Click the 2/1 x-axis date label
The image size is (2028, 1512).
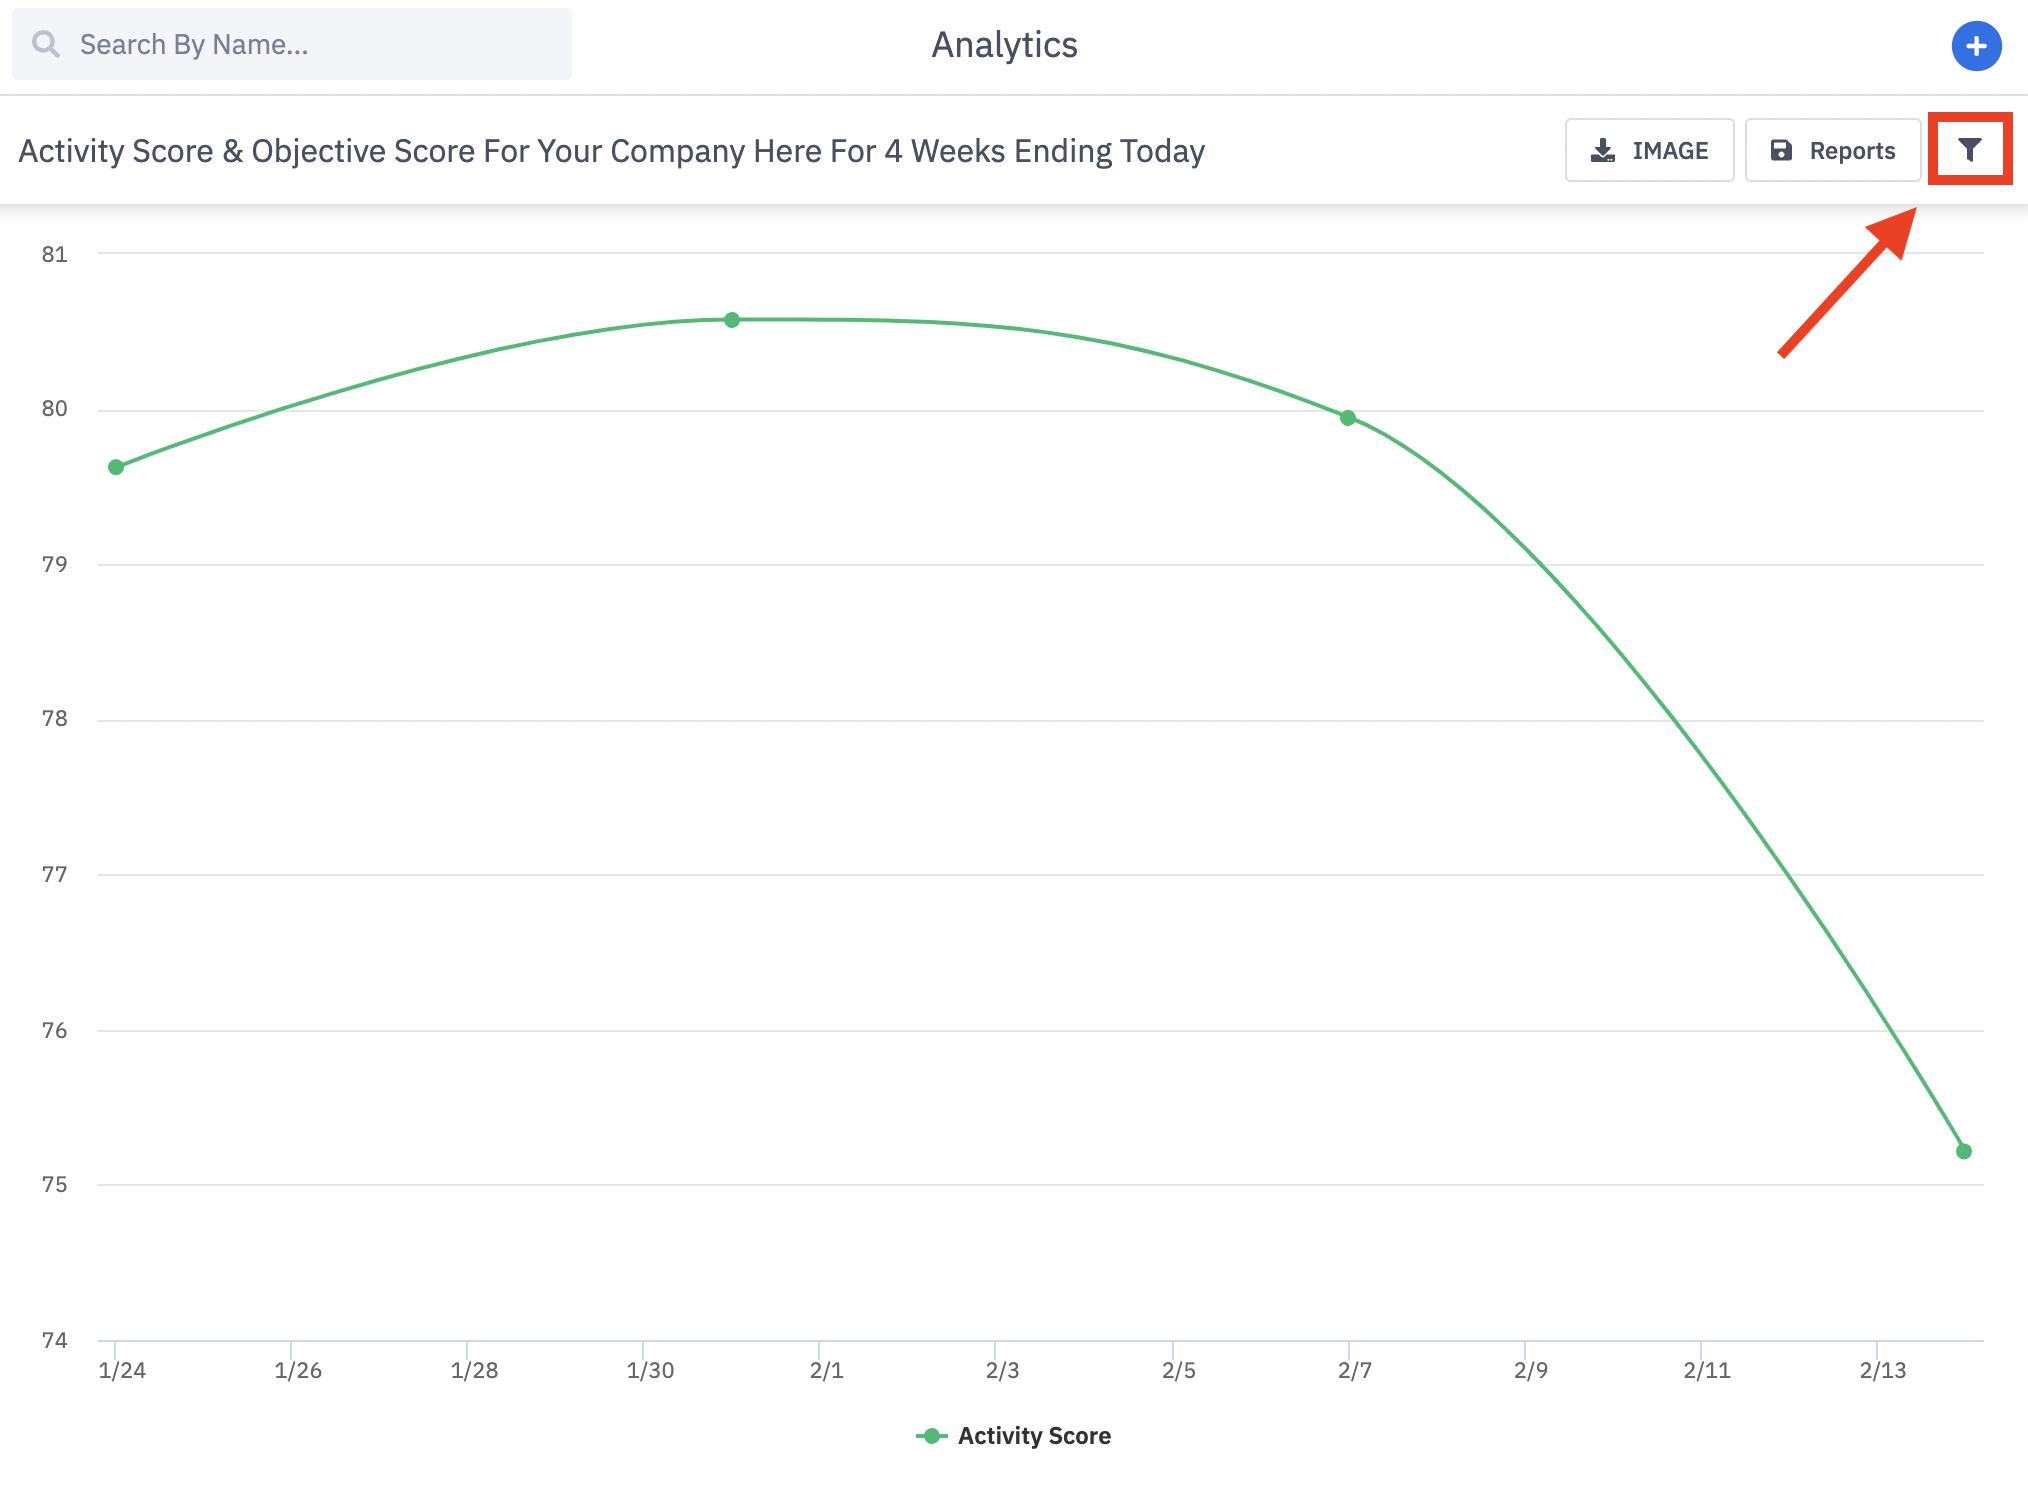pyautogui.click(x=826, y=1370)
